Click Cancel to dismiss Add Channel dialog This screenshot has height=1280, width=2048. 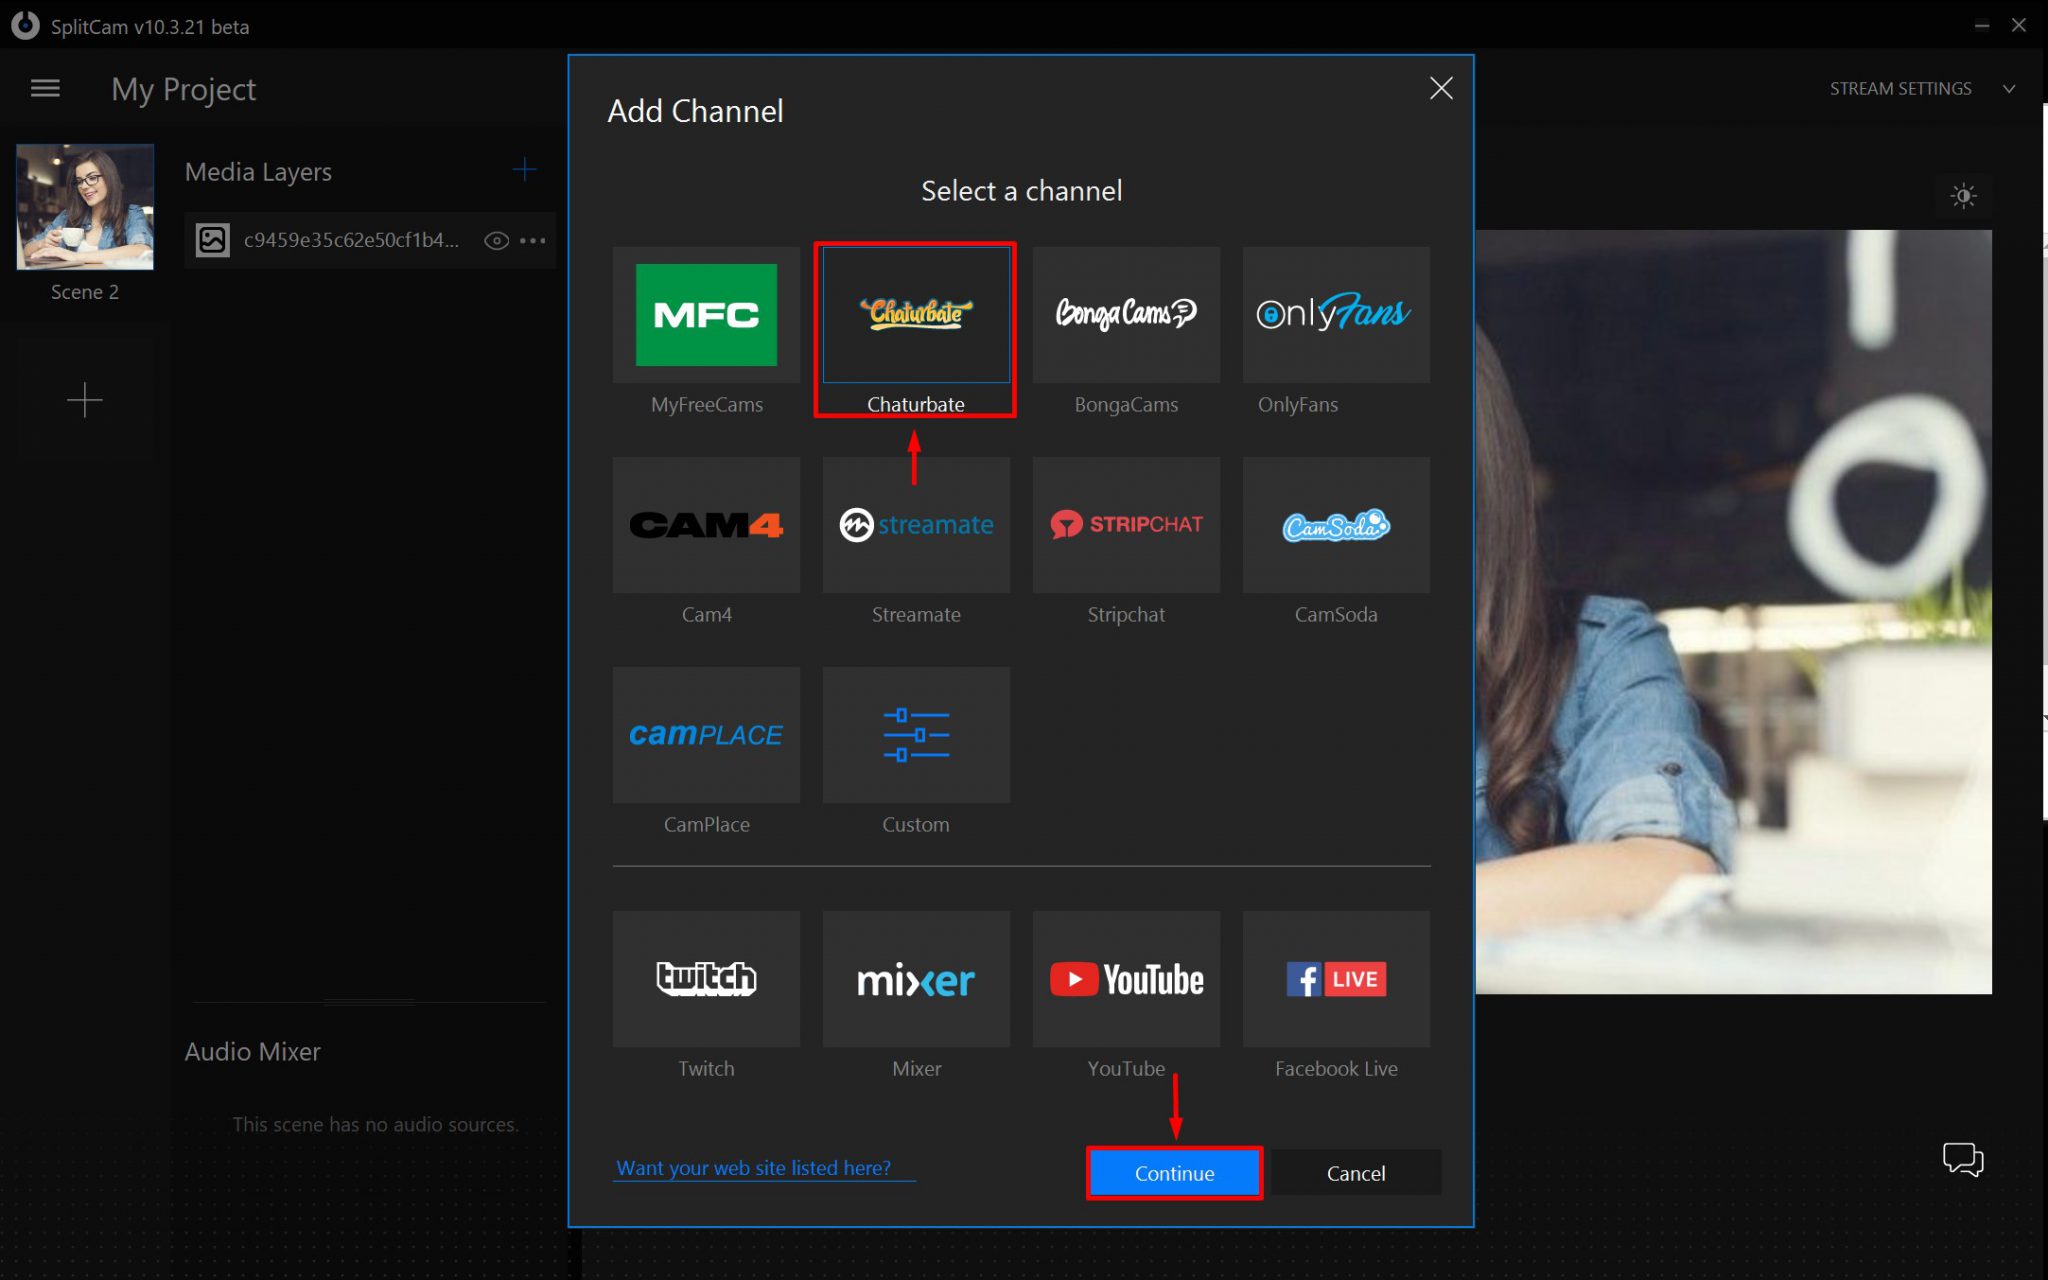click(x=1355, y=1172)
